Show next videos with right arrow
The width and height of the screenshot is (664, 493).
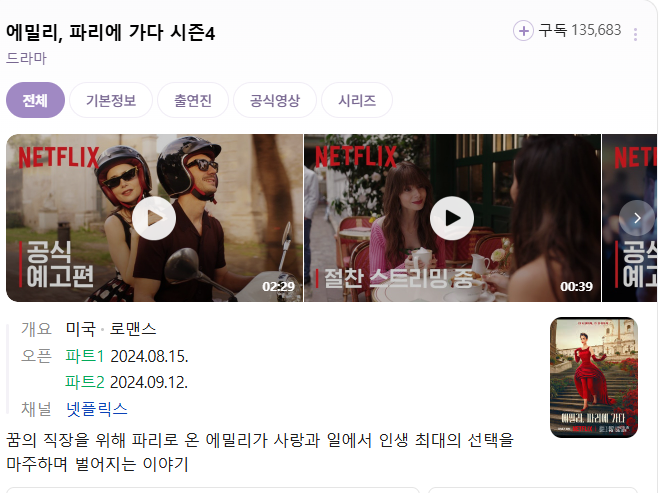tap(636, 218)
